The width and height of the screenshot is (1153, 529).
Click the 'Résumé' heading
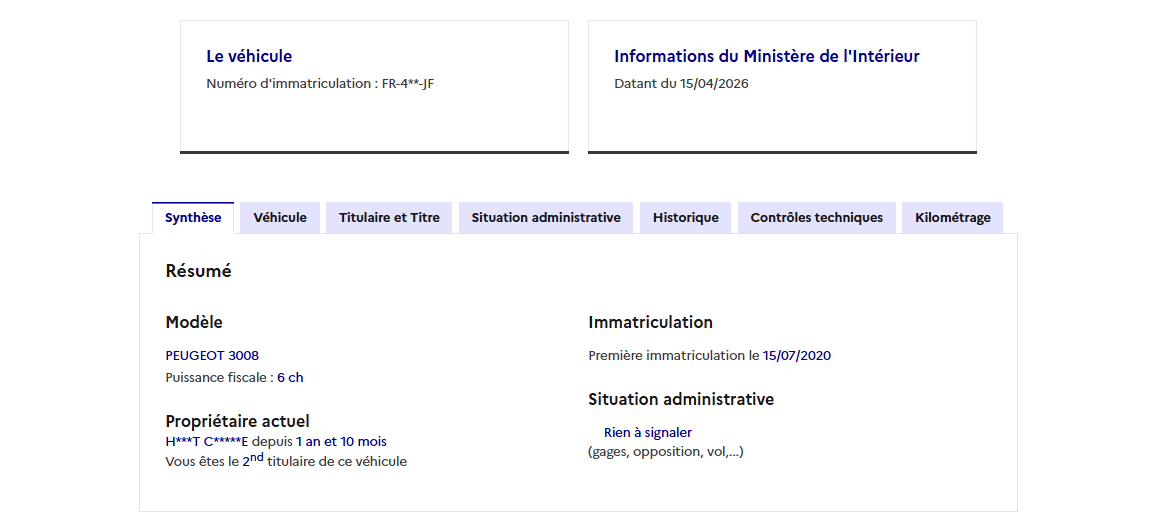click(x=199, y=271)
